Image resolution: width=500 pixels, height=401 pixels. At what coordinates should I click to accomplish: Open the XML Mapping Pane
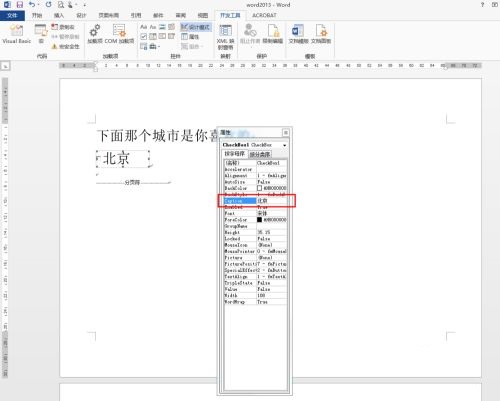(x=226, y=37)
